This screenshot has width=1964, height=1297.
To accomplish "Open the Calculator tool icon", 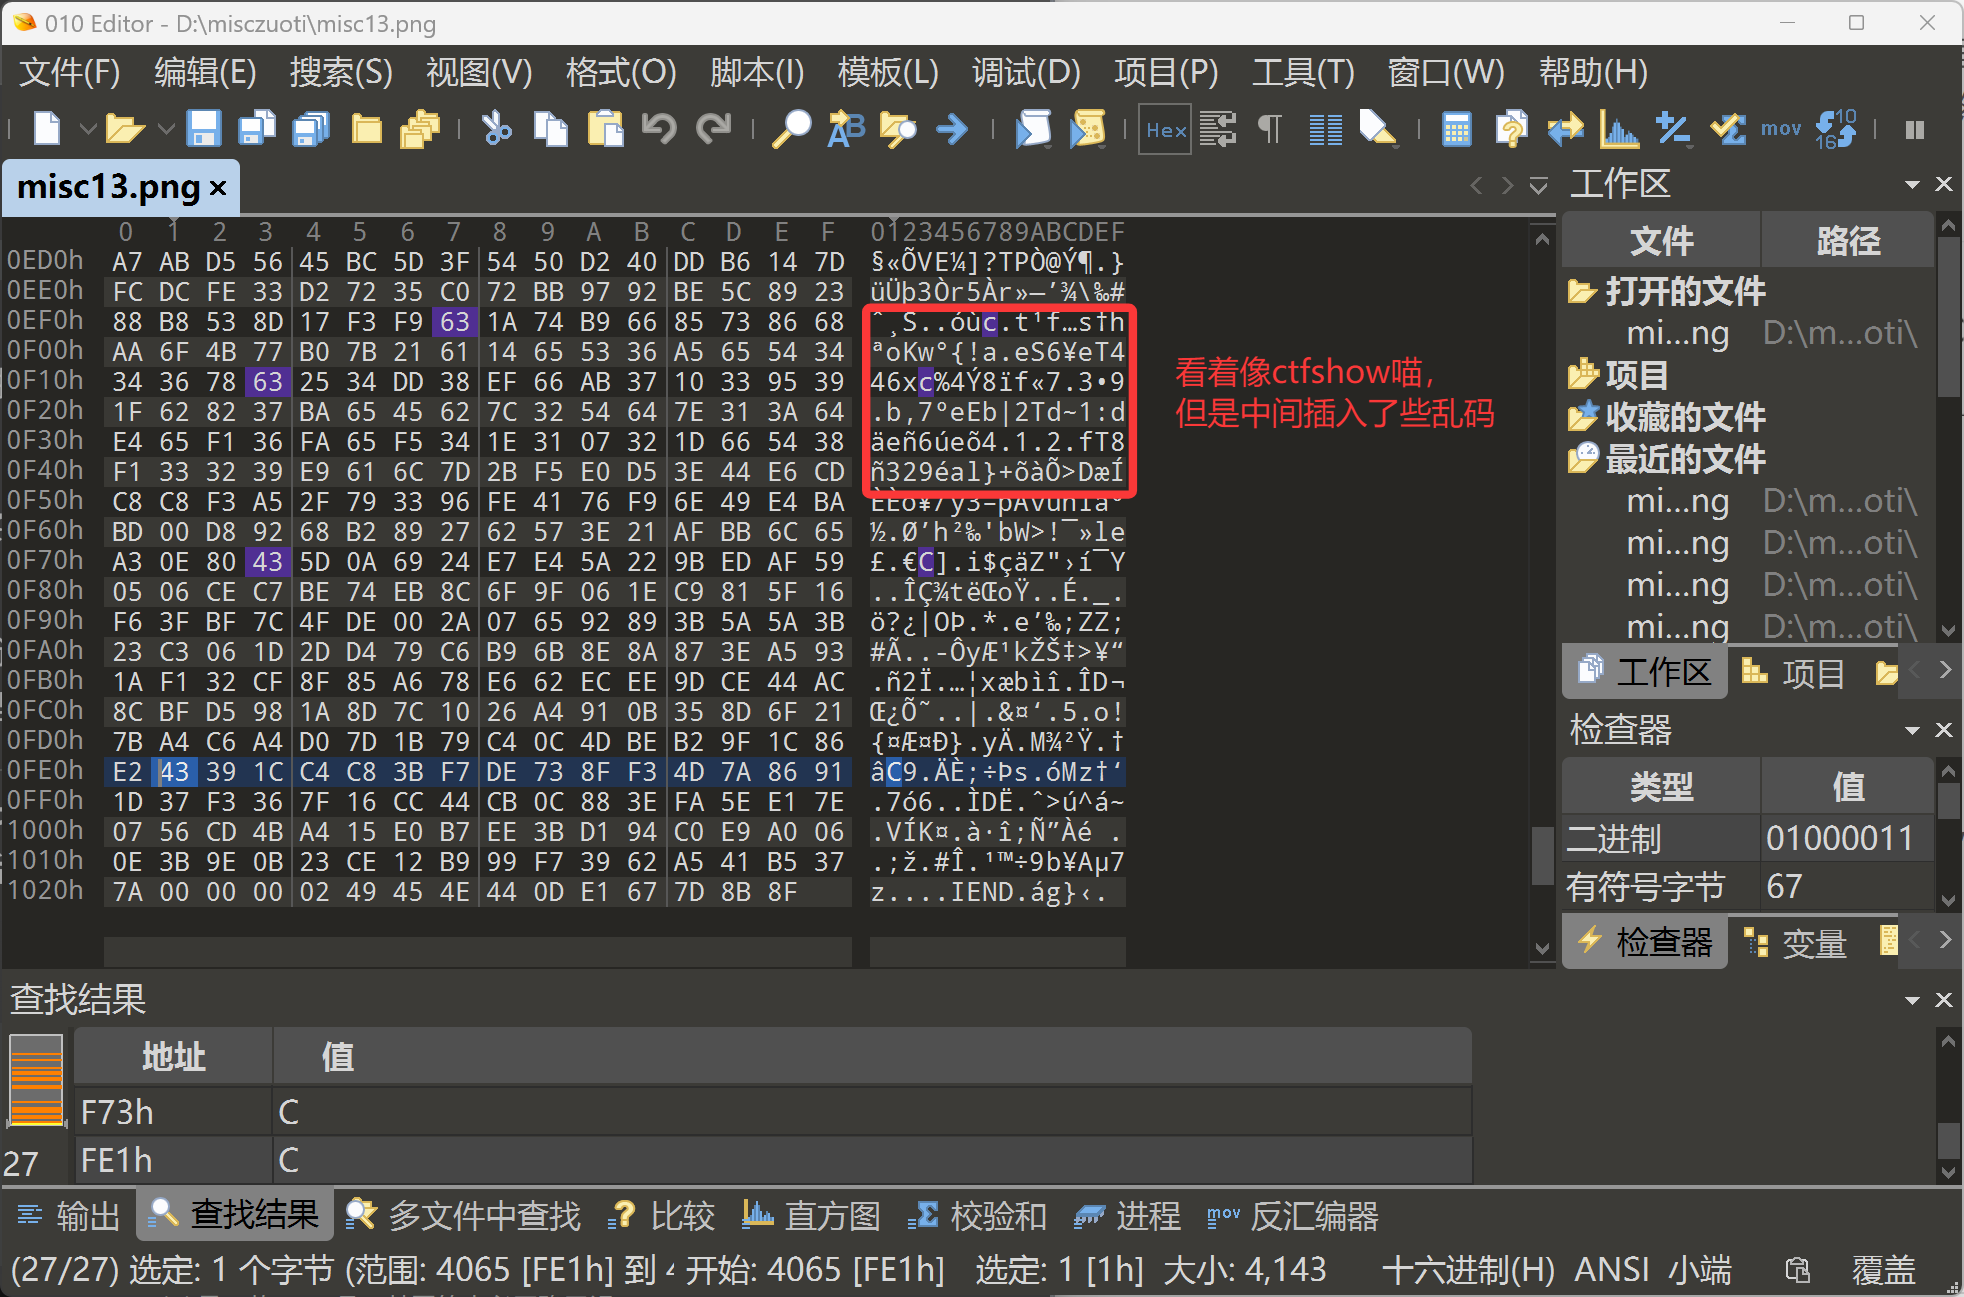I will (1456, 129).
